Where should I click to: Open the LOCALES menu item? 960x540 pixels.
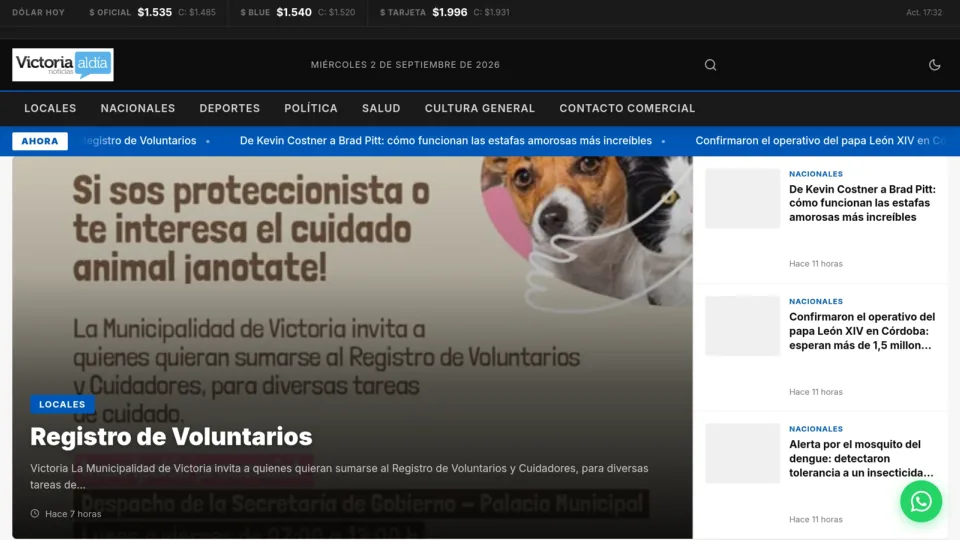pyautogui.click(x=50, y=108)
